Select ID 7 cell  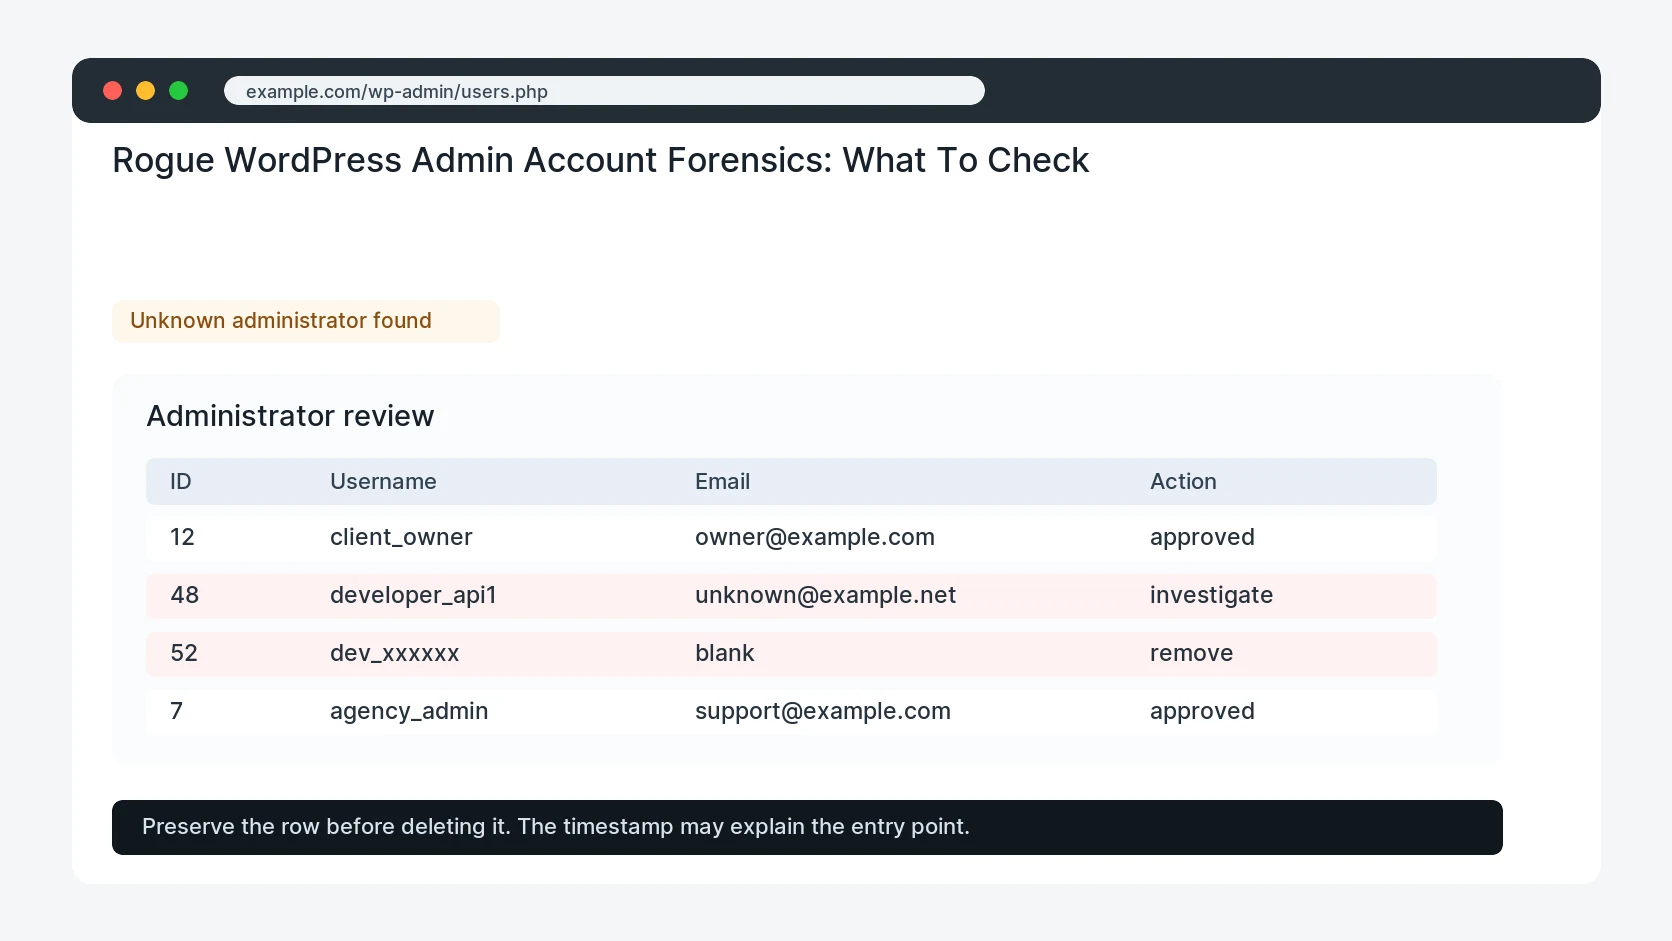[177, 711]
